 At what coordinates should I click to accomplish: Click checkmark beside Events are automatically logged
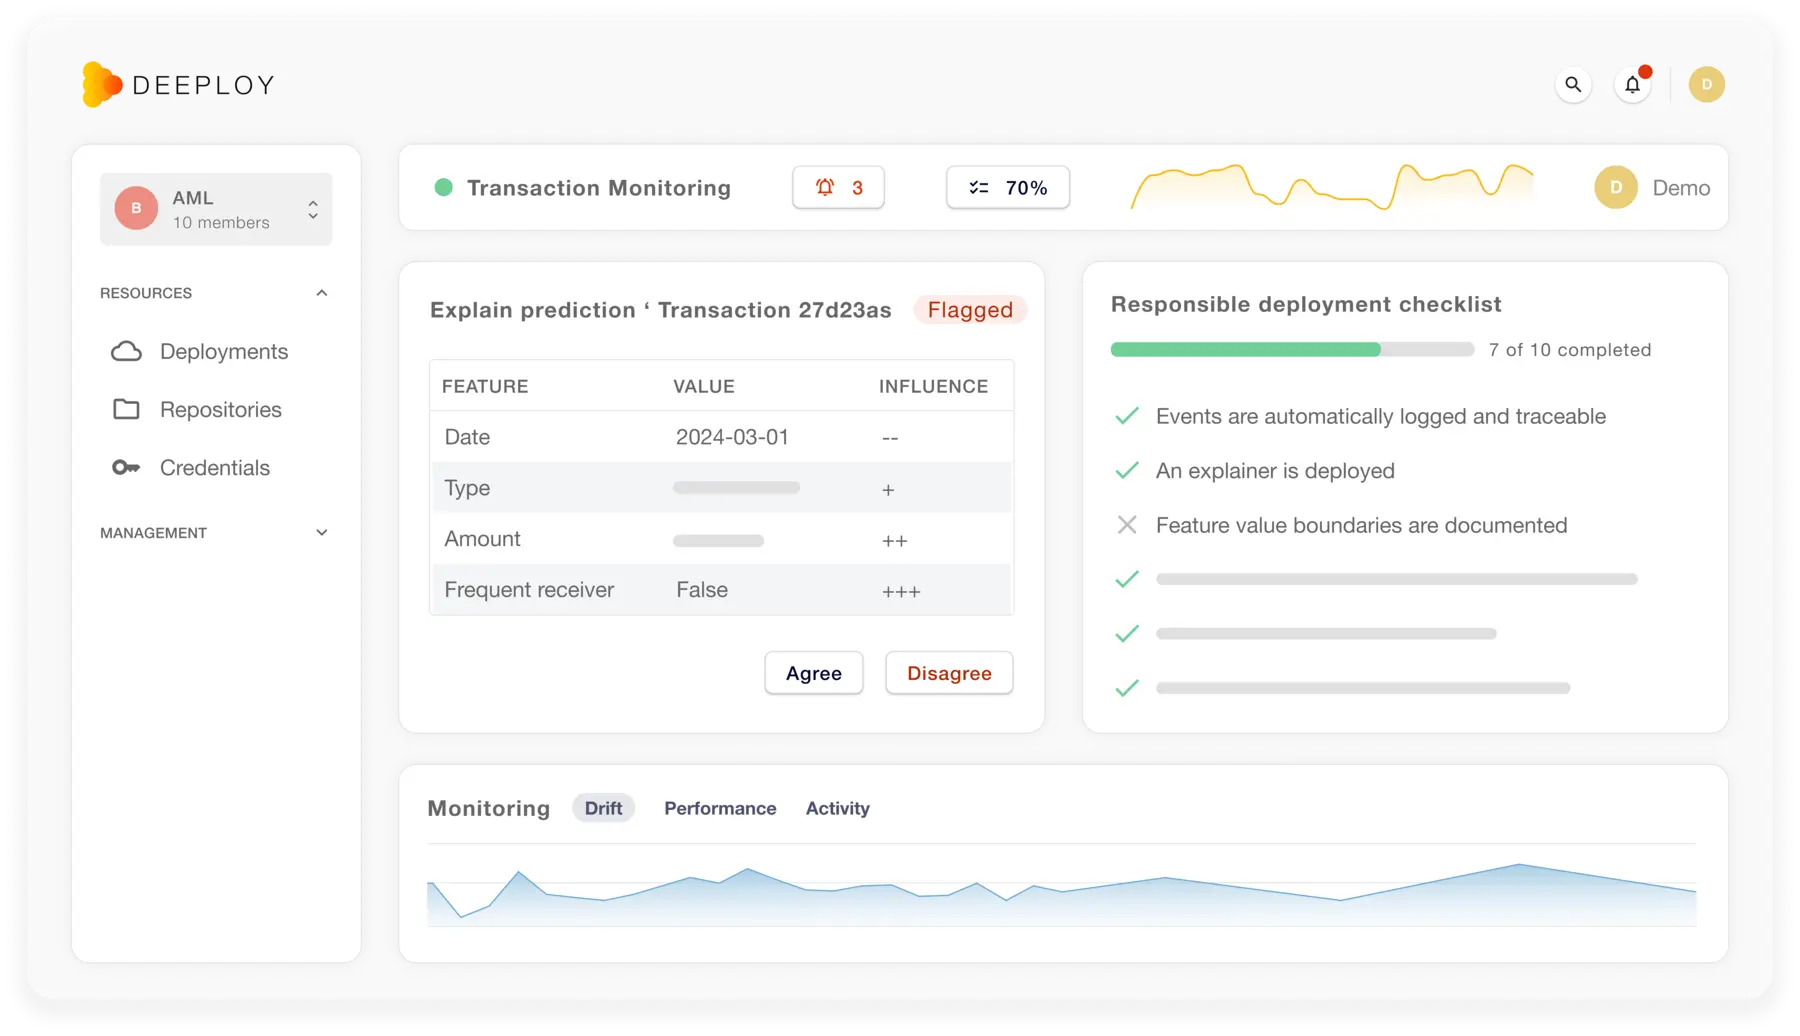1127,416
